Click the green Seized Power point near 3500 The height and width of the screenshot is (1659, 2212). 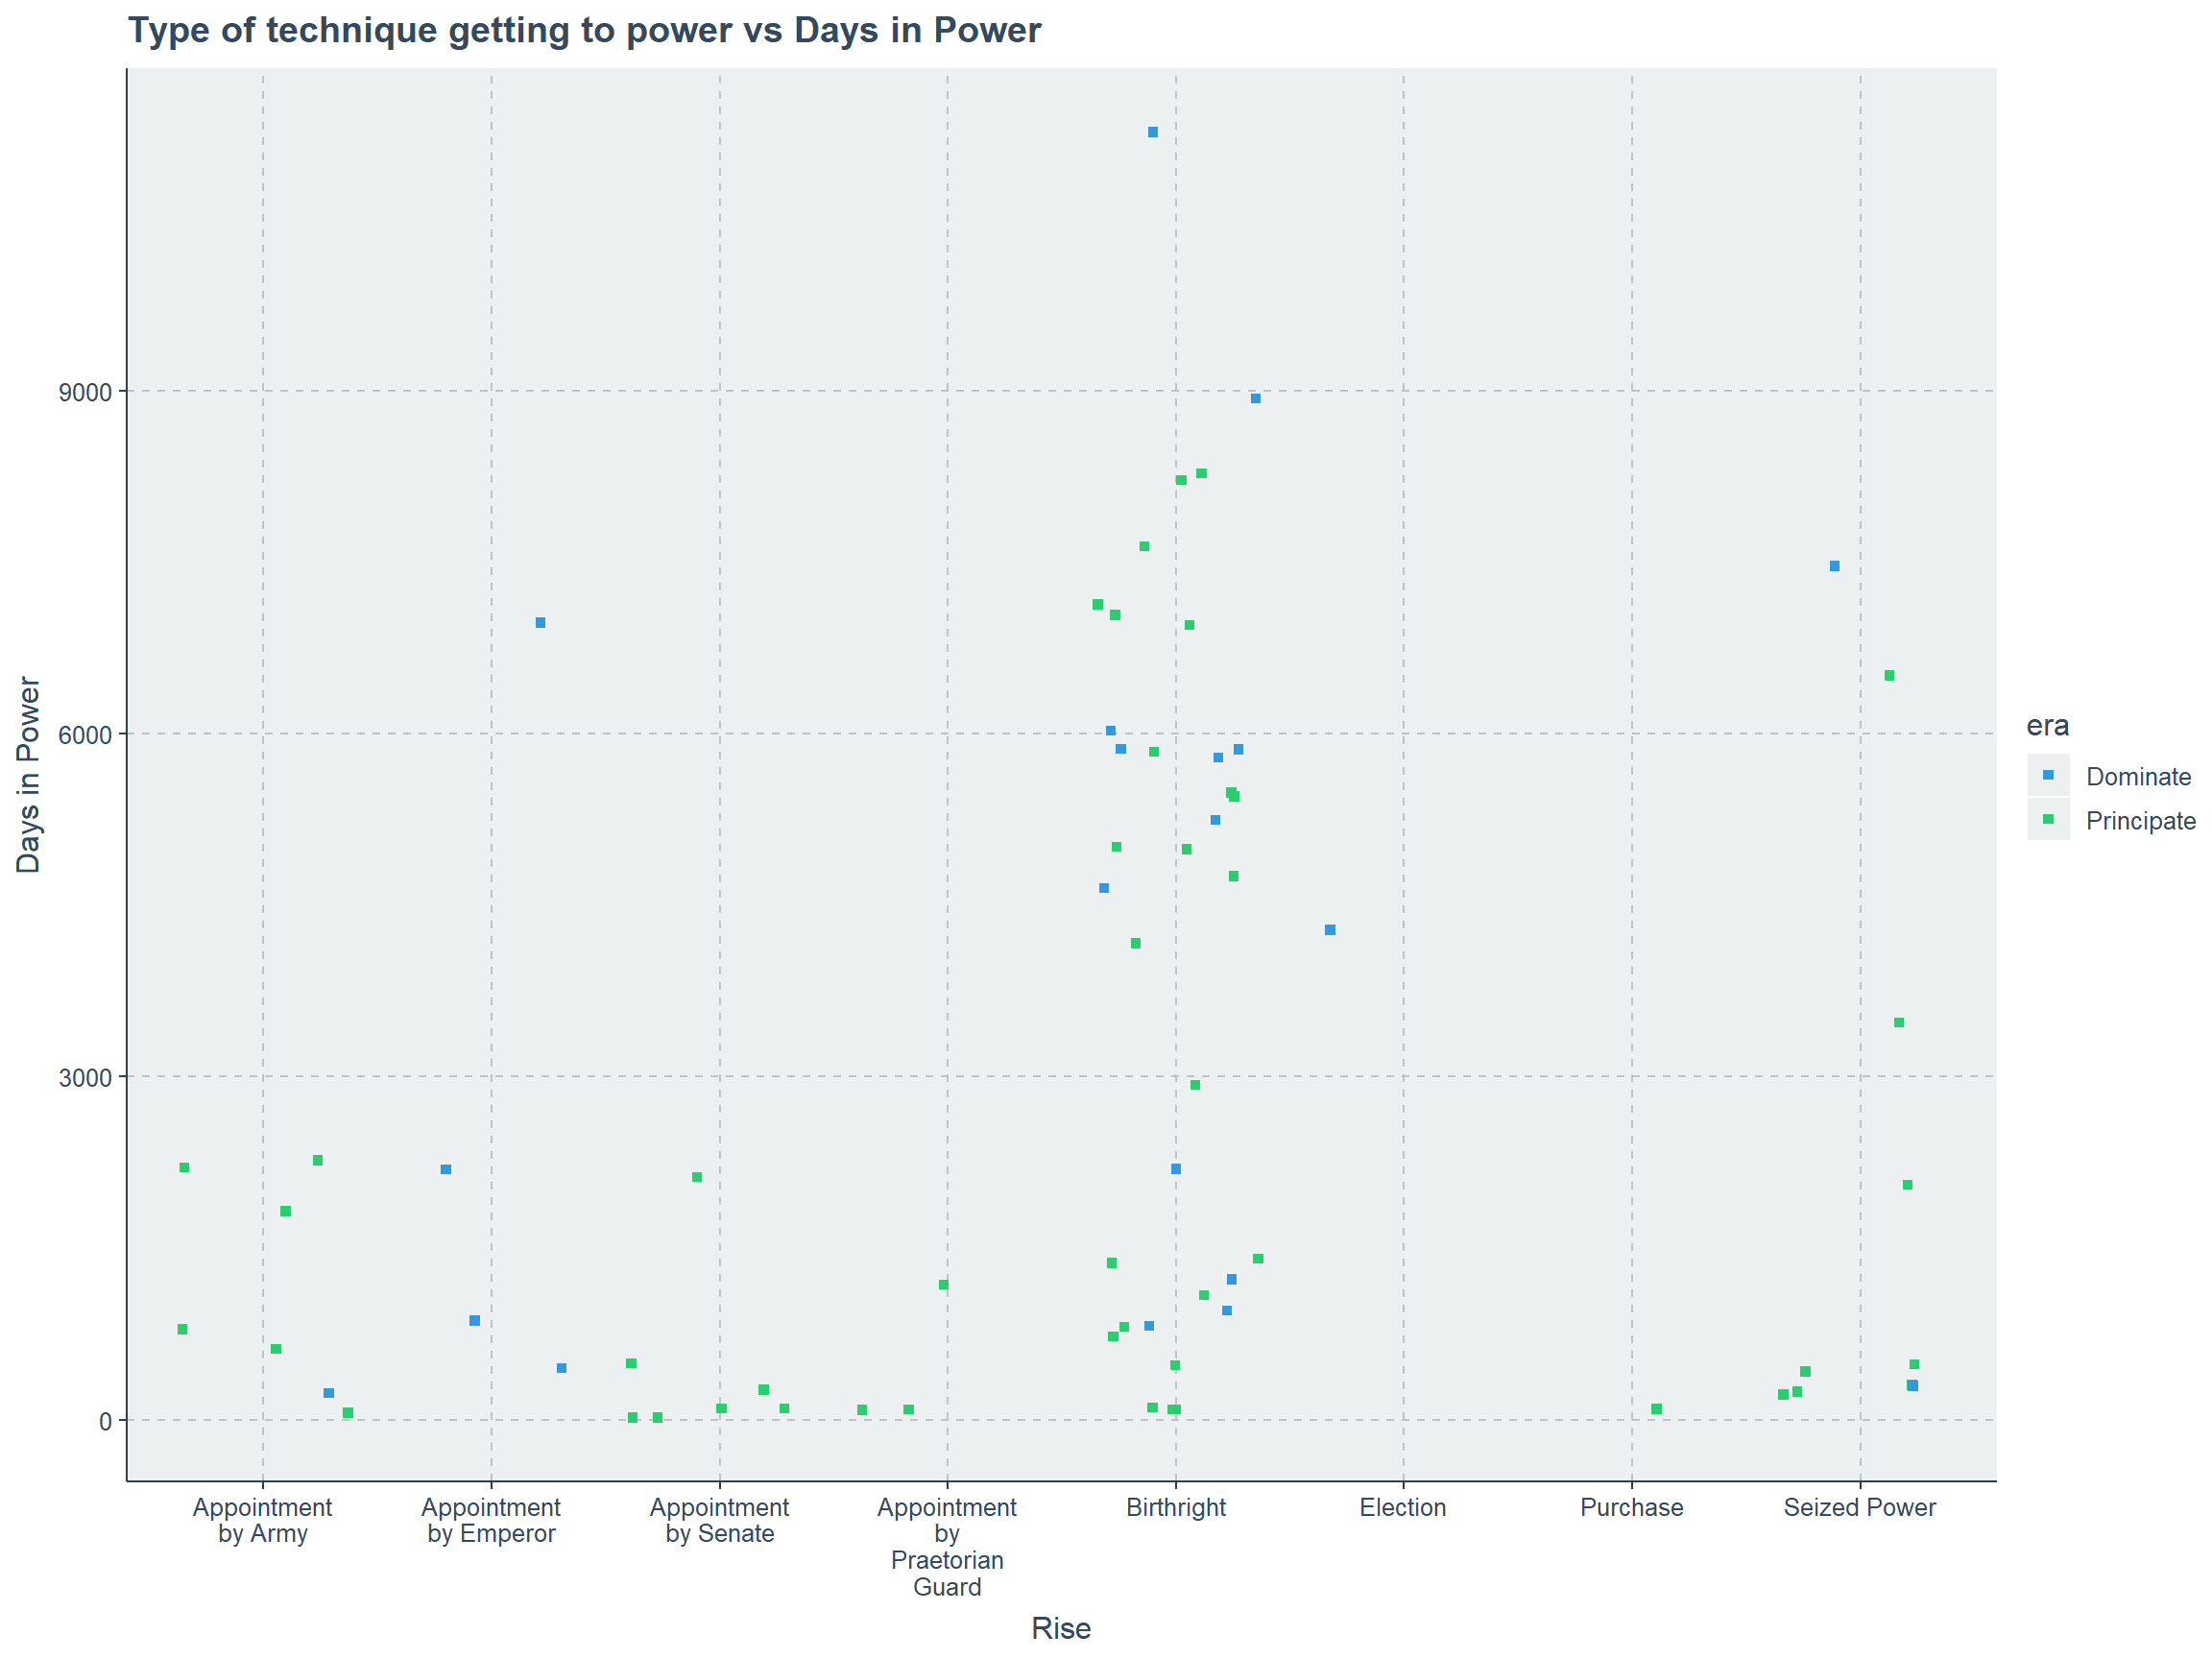pos(1899,1022)
